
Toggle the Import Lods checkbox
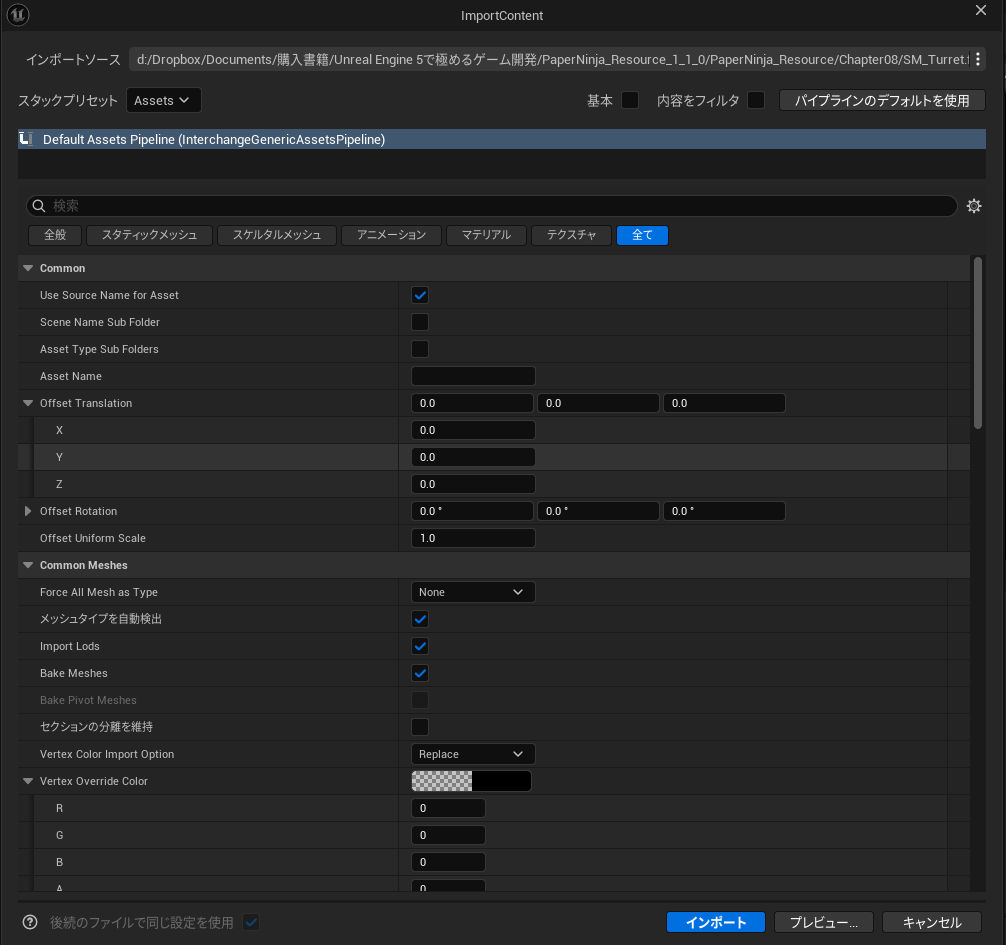coord(420,646)
